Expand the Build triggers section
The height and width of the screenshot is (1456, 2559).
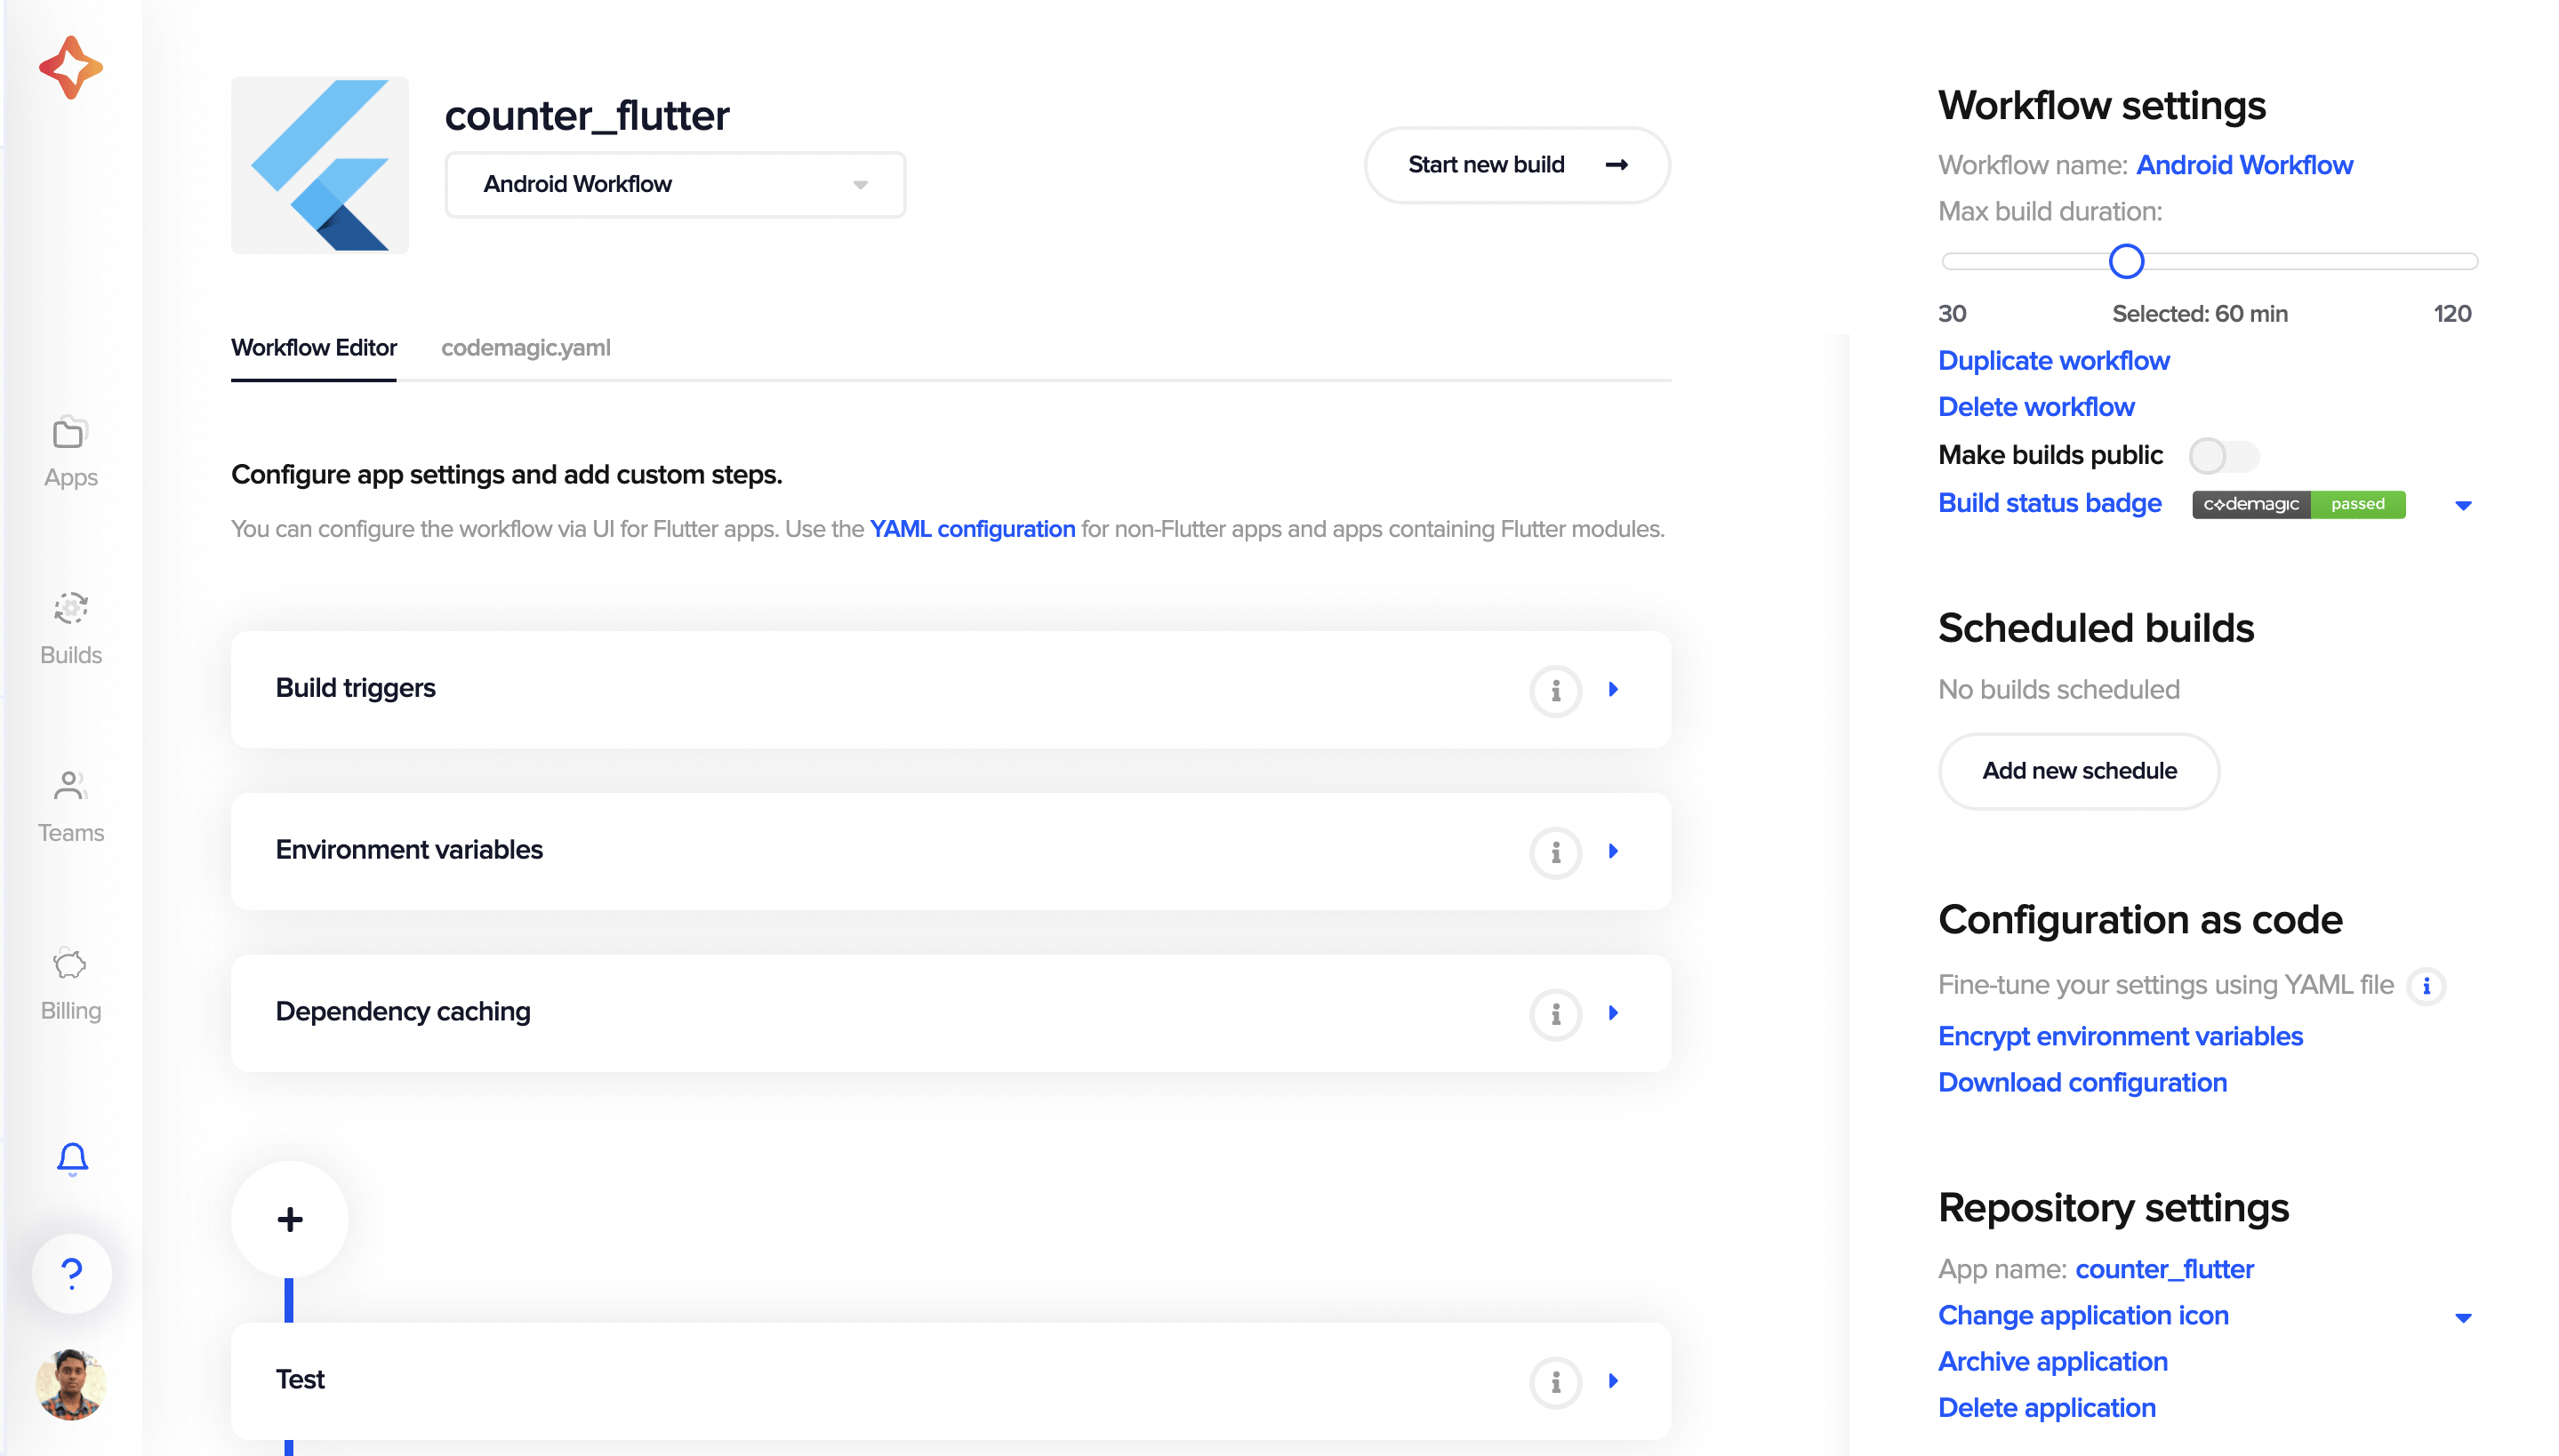[x=1613, y=690]
